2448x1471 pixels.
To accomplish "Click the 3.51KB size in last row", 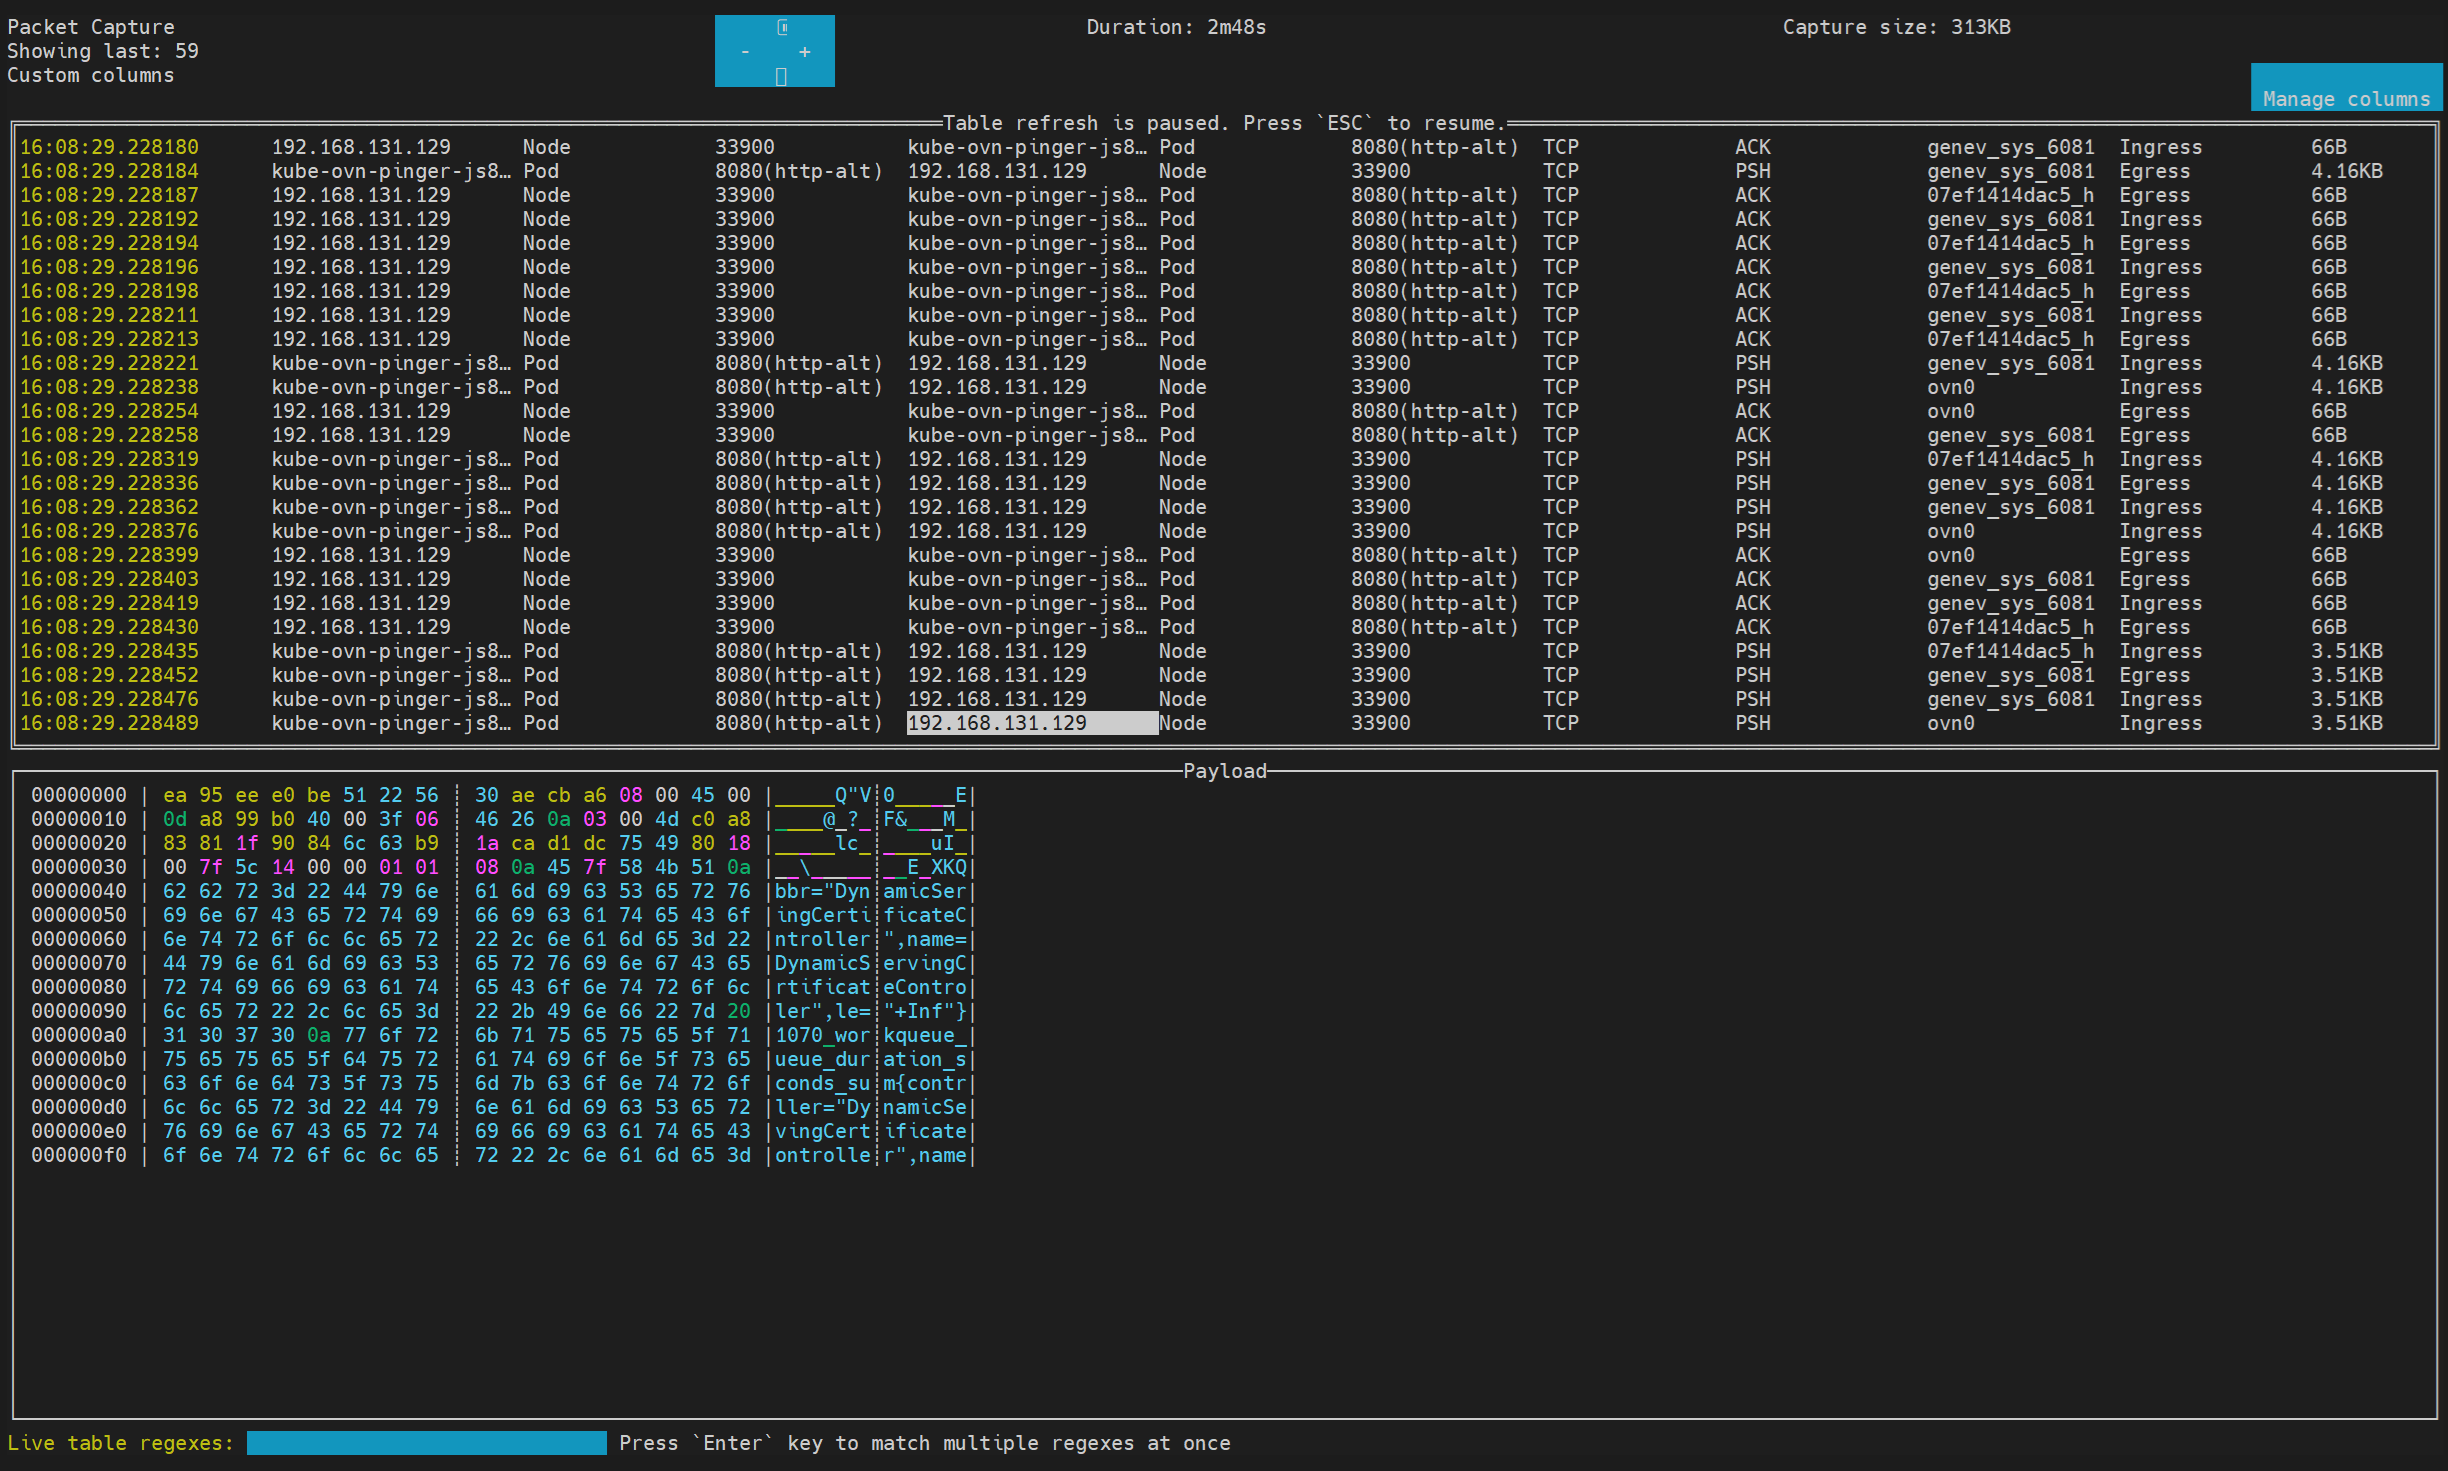I will point(2346,723).
